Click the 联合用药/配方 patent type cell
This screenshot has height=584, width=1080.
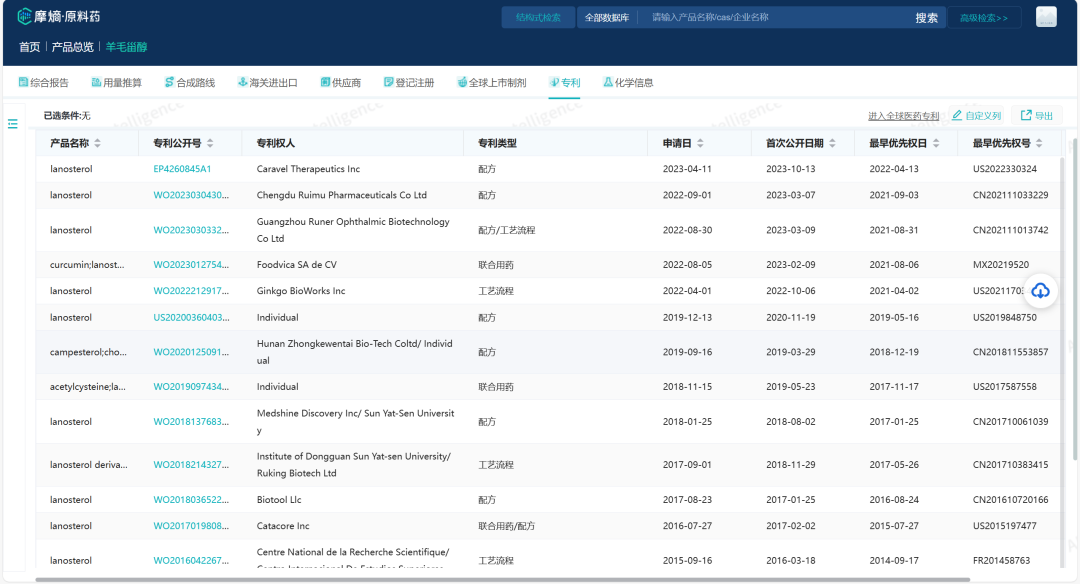coord(506,525)
